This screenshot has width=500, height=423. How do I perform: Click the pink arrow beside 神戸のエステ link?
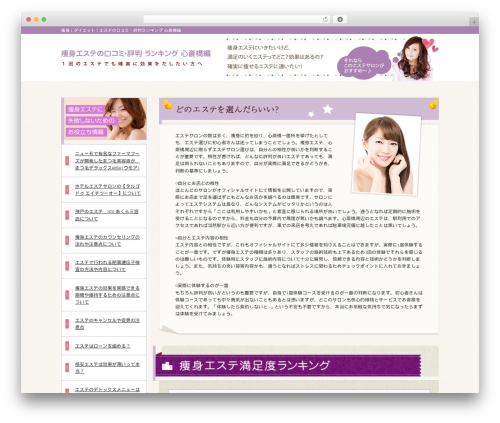67,215
